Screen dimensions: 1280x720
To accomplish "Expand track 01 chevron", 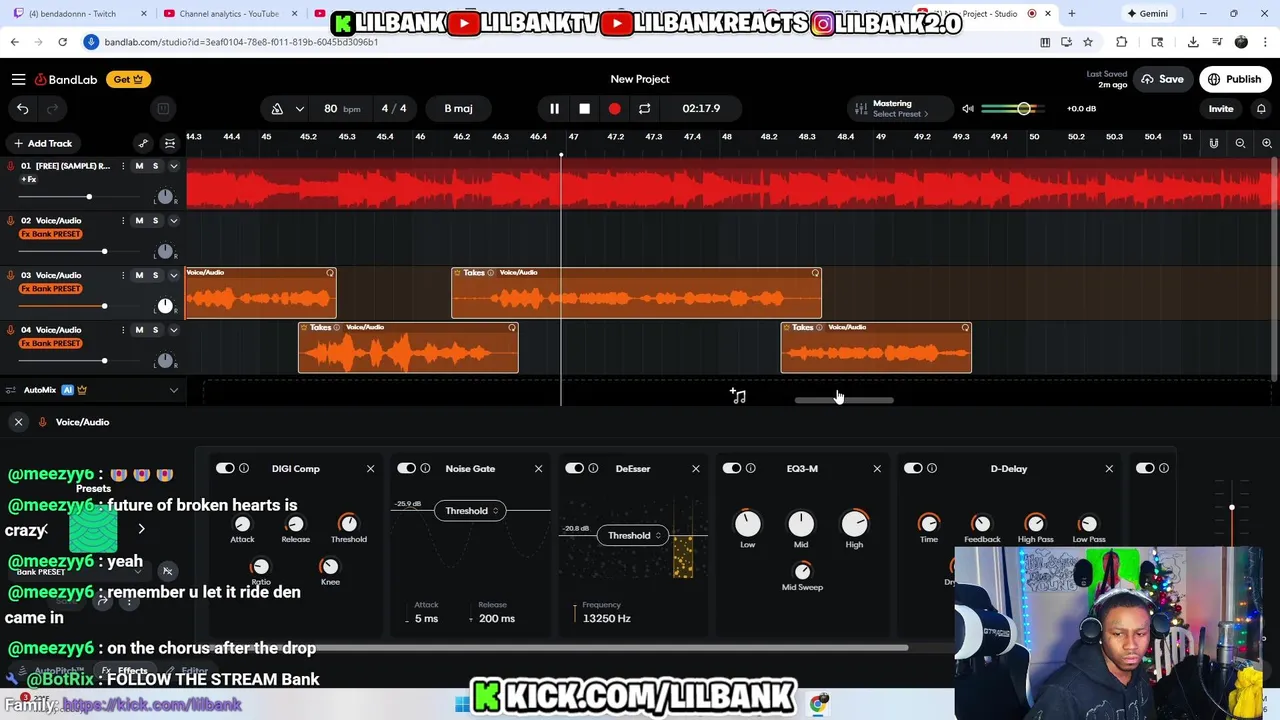I will coord(173,166).
